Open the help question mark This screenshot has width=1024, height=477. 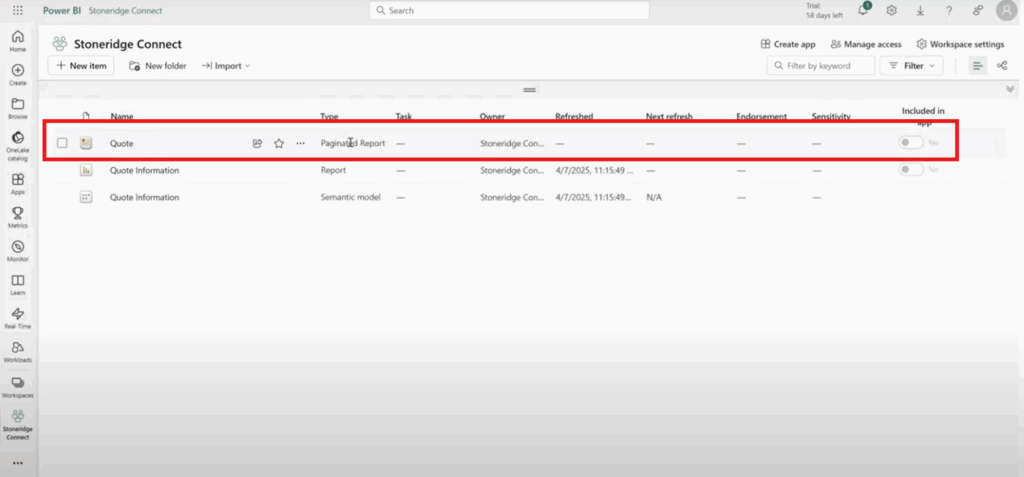click(949, 10)
